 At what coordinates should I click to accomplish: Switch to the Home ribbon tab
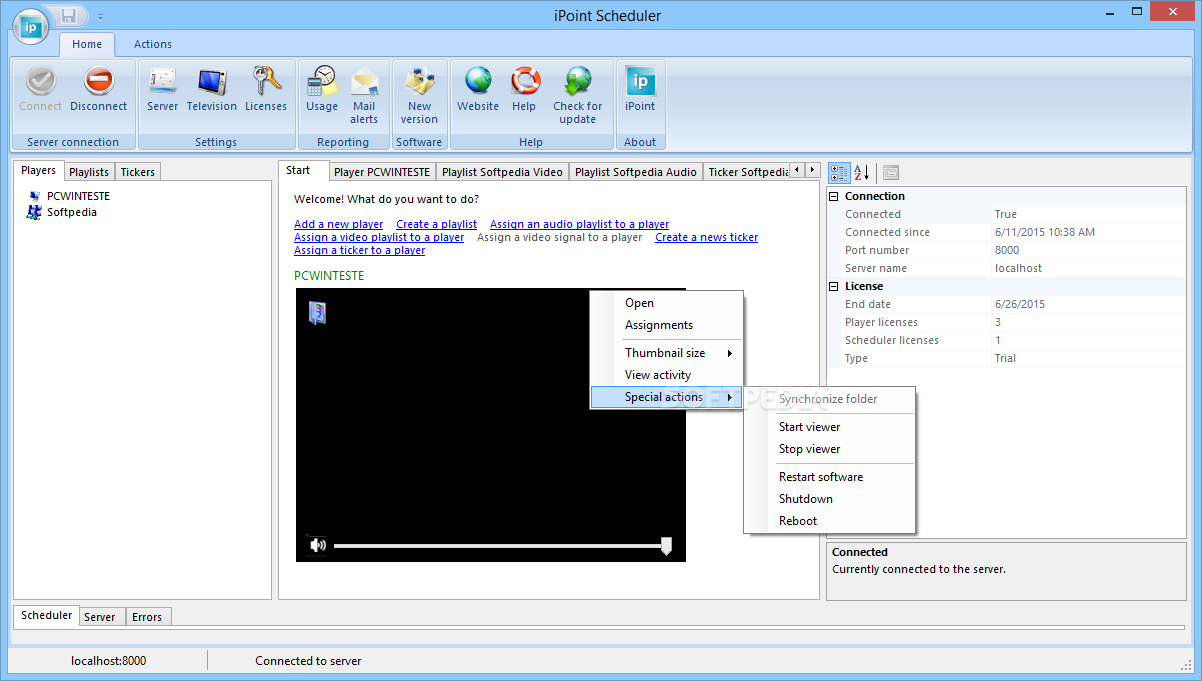pos(87,44)
